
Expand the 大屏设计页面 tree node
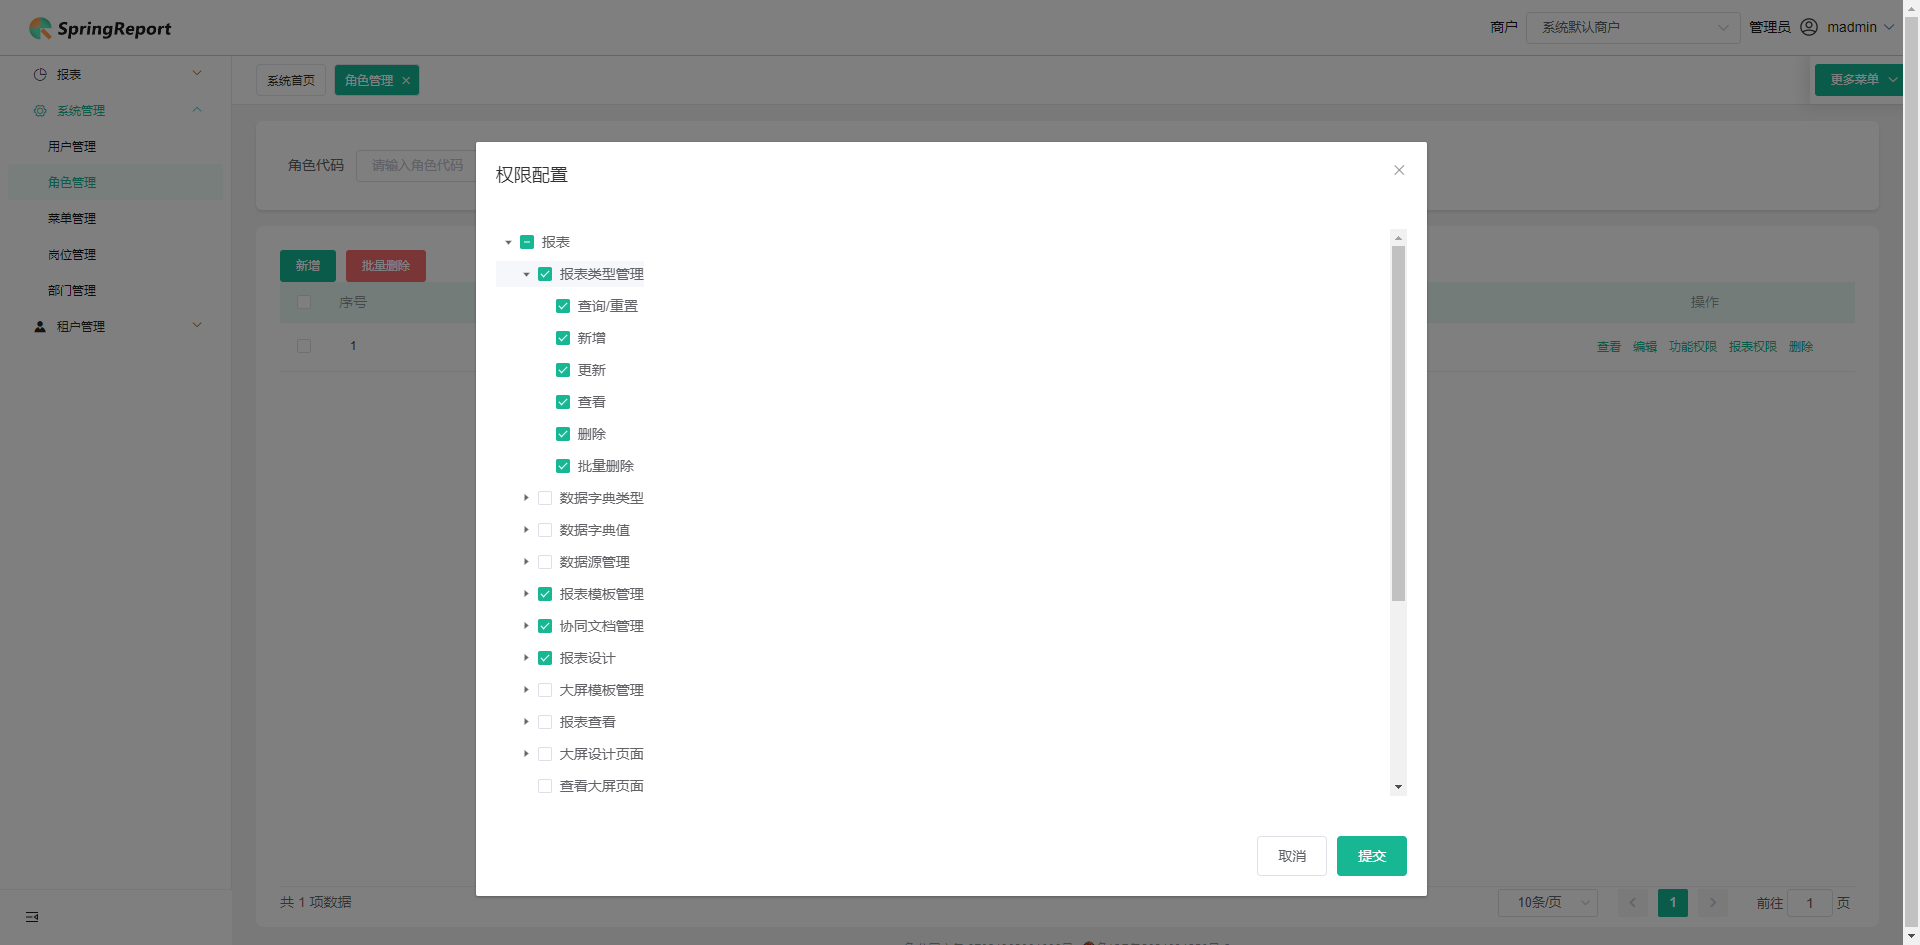tap(526, 754)
